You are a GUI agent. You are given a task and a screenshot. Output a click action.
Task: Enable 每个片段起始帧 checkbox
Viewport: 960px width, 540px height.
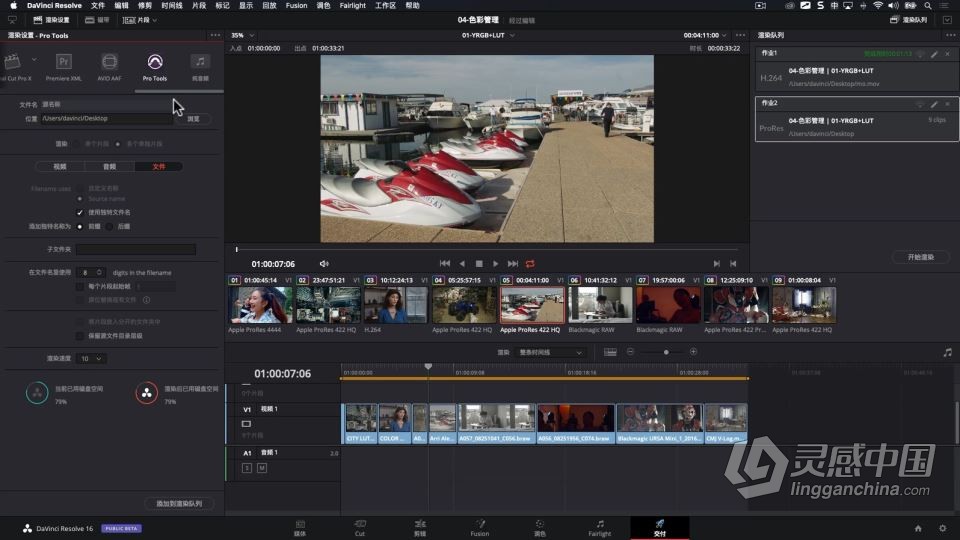click(x=80, y=287)
